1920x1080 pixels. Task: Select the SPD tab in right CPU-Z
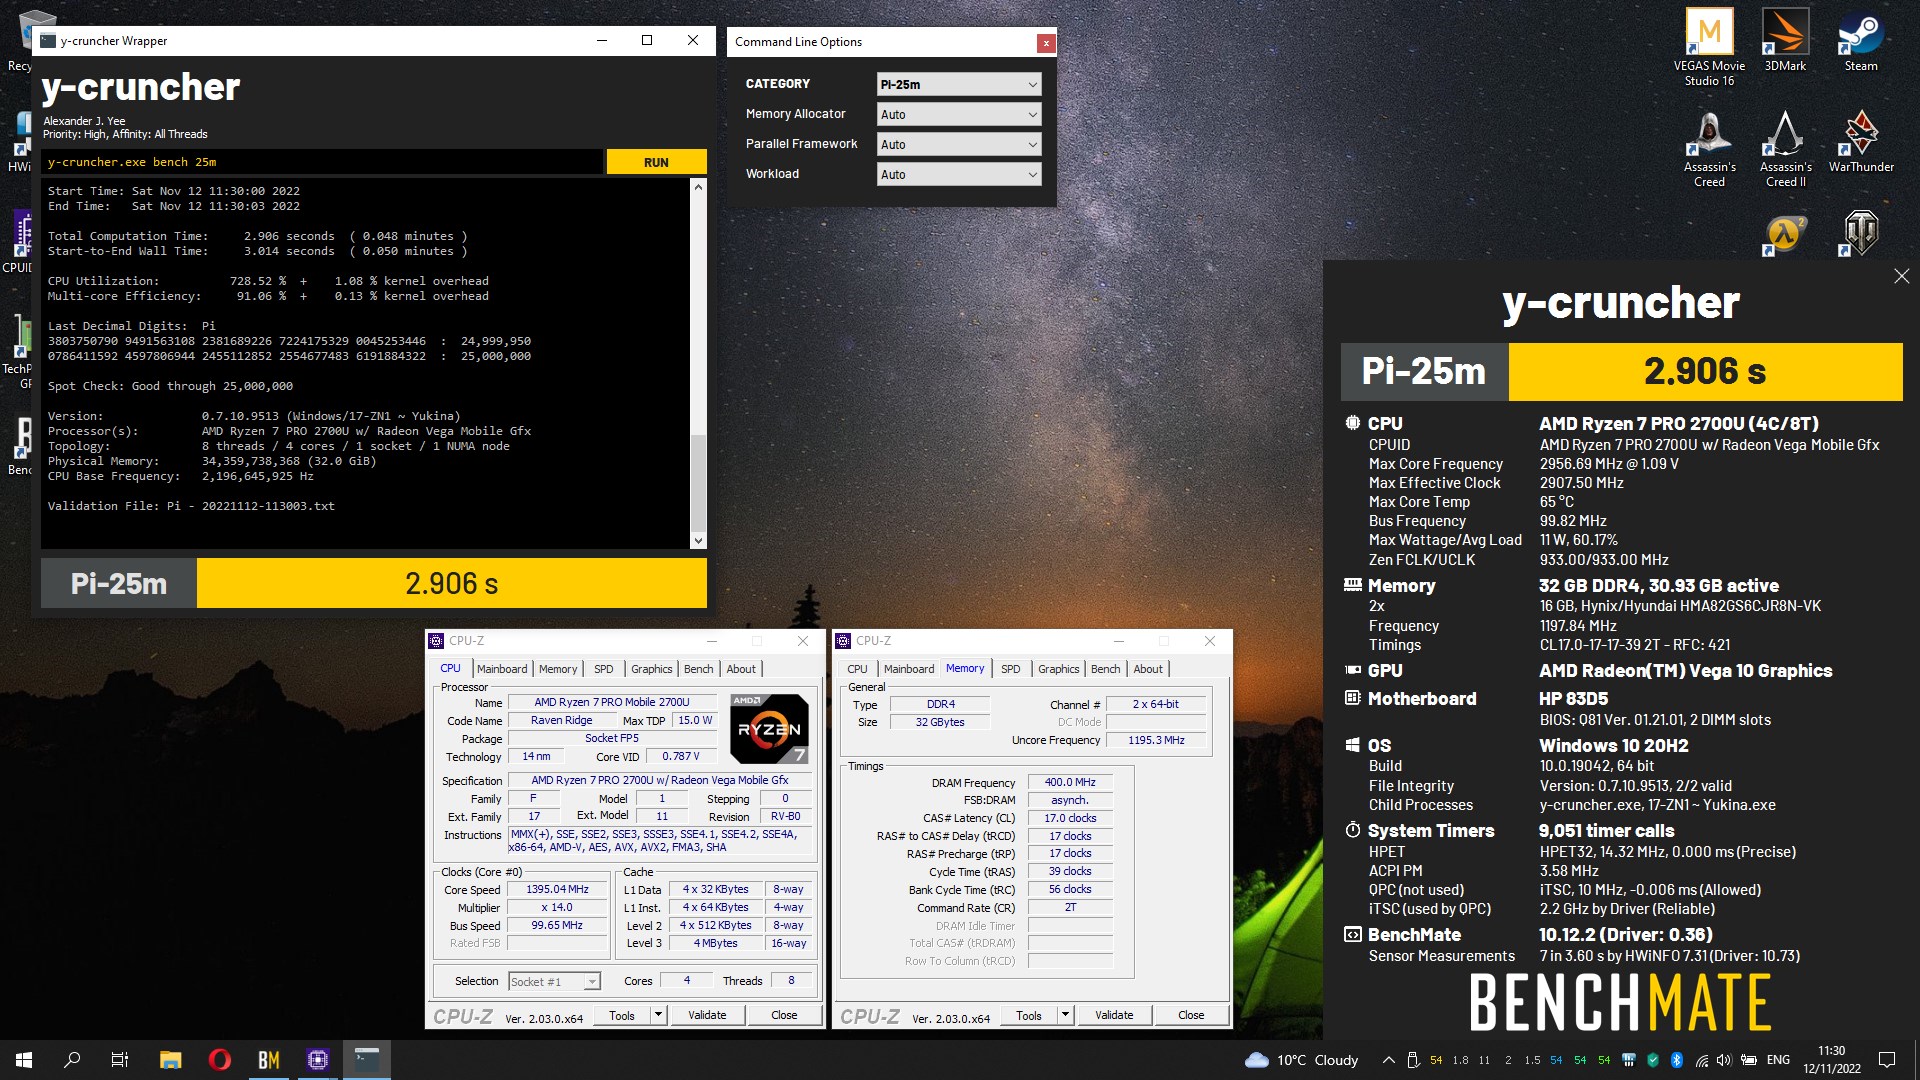tap(1010, 669)
